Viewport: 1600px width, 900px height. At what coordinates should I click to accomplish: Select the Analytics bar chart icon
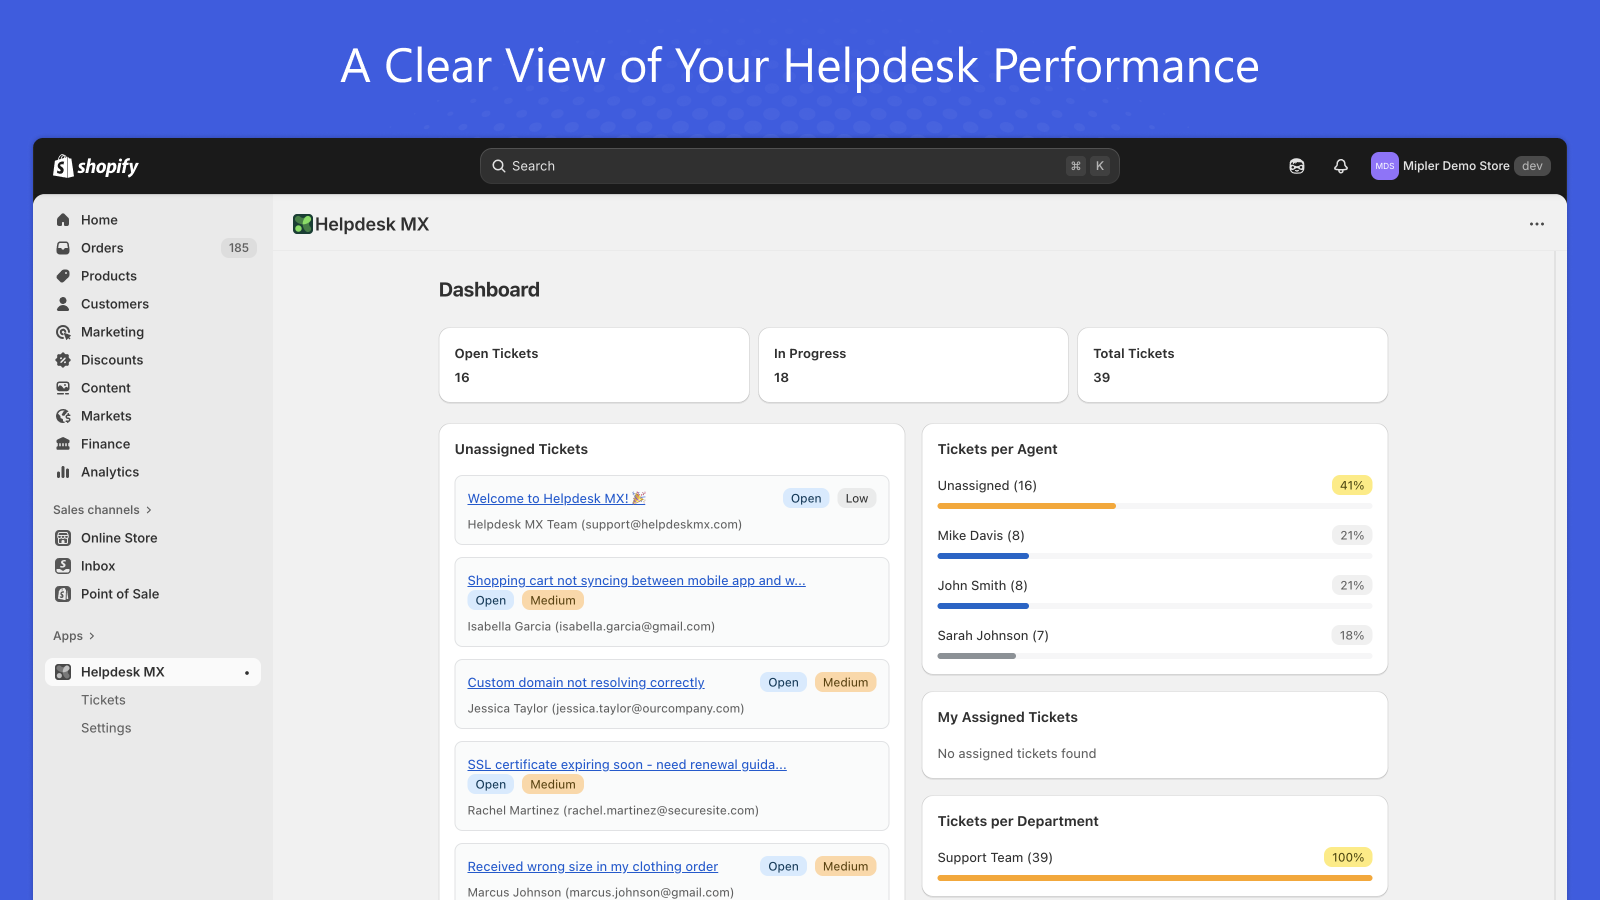point(63,472)
